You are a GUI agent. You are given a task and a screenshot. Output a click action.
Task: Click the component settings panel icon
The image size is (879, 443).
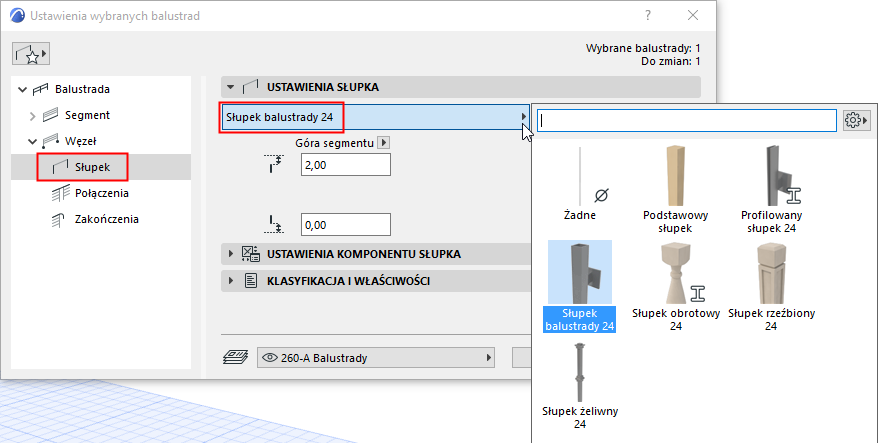pyautogui.click(x=251, y=254)
